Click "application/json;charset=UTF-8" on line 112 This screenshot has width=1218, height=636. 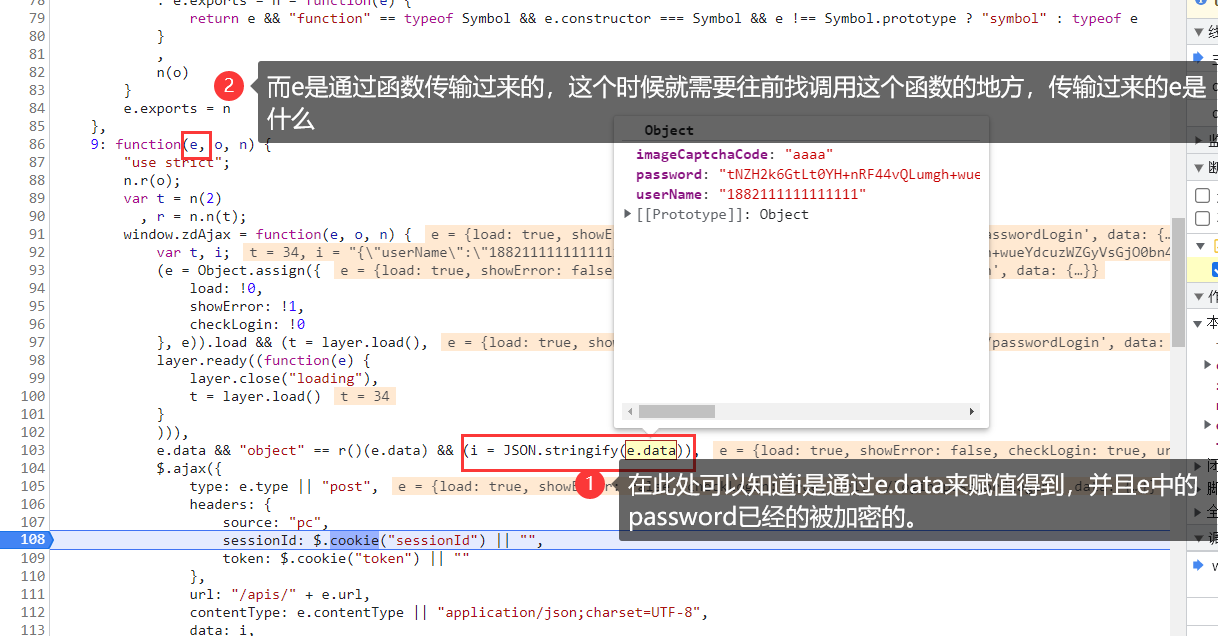click(570, 612)
